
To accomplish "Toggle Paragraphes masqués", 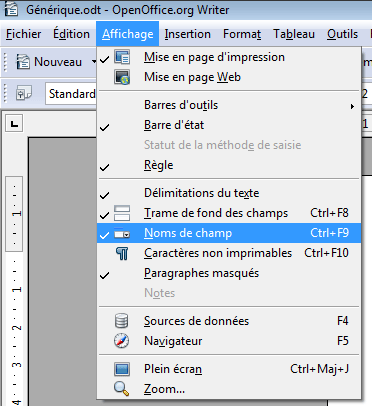I will pyautogui.click(x=229, y=273).
